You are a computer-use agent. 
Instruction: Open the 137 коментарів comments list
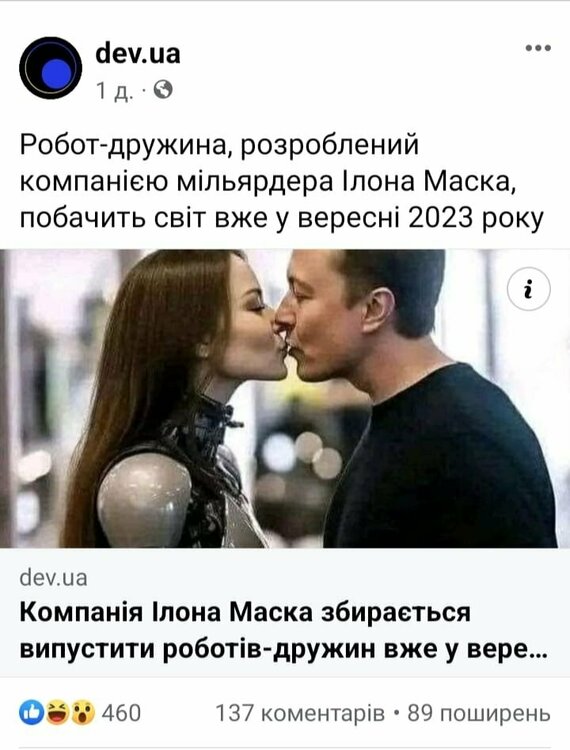(x=300, y=713)
